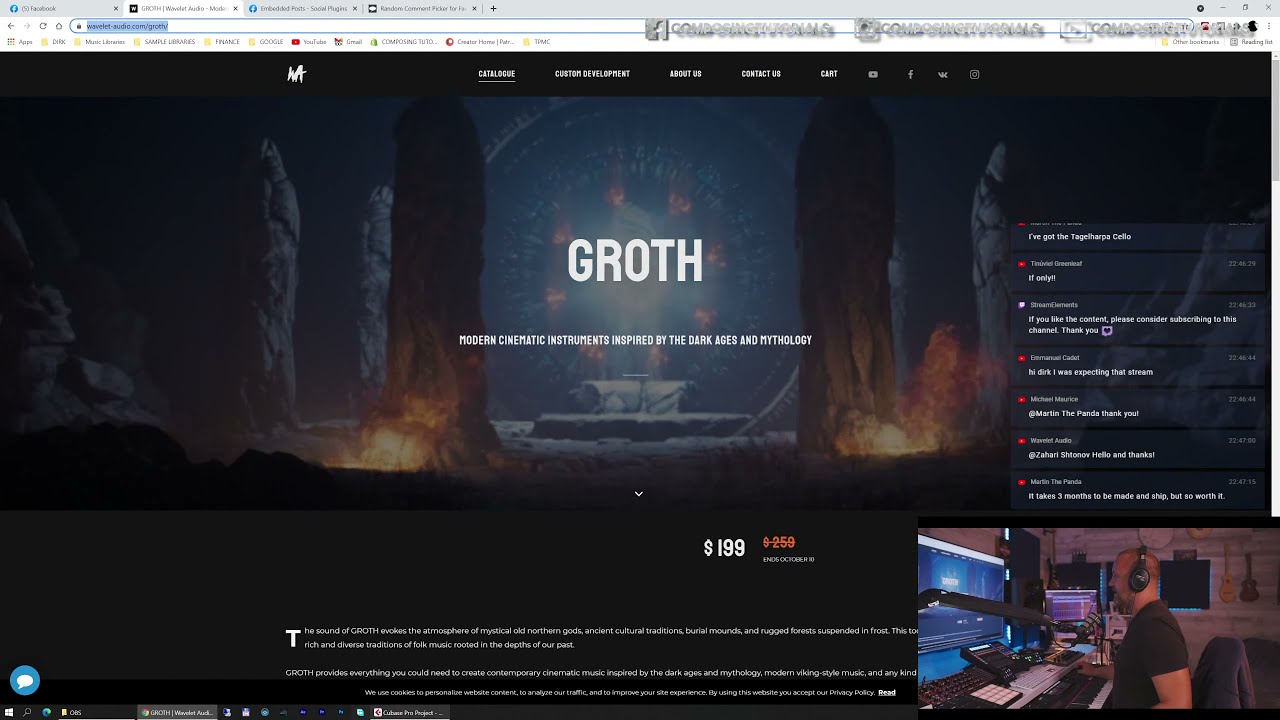Close the Facebook browser tab
Image resolution: width=1280 pixels, height=720 pixels.
pyautogui.click(x=116, y=8)
